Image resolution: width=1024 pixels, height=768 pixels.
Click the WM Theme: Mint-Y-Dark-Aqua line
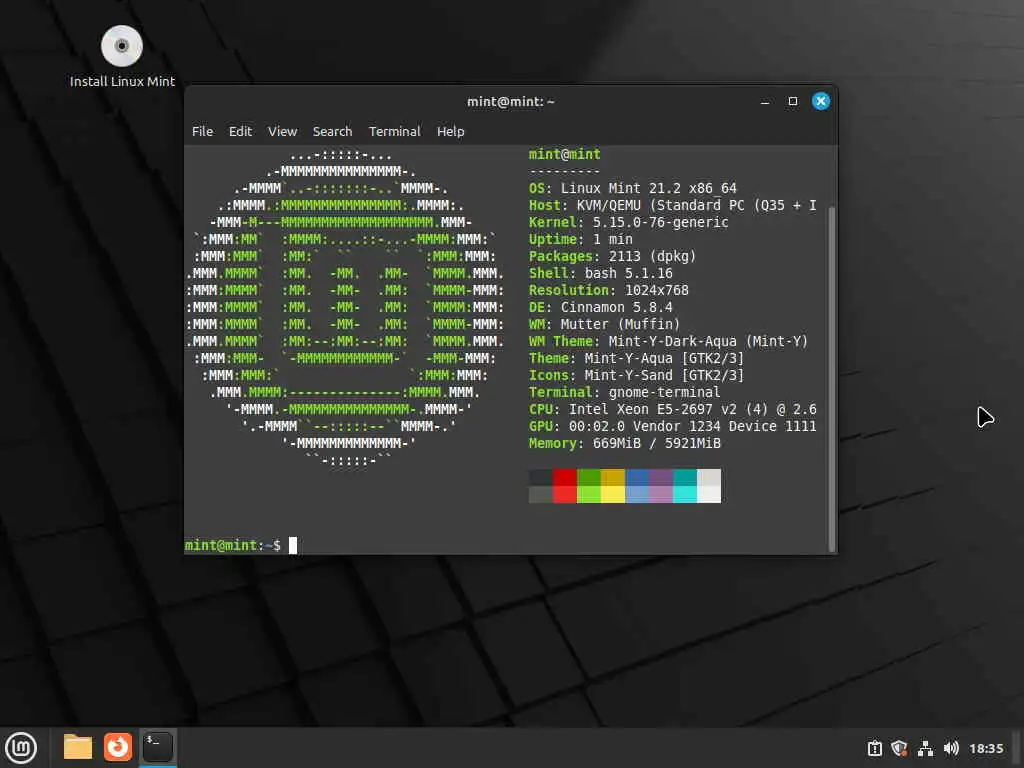click(668, 341)
